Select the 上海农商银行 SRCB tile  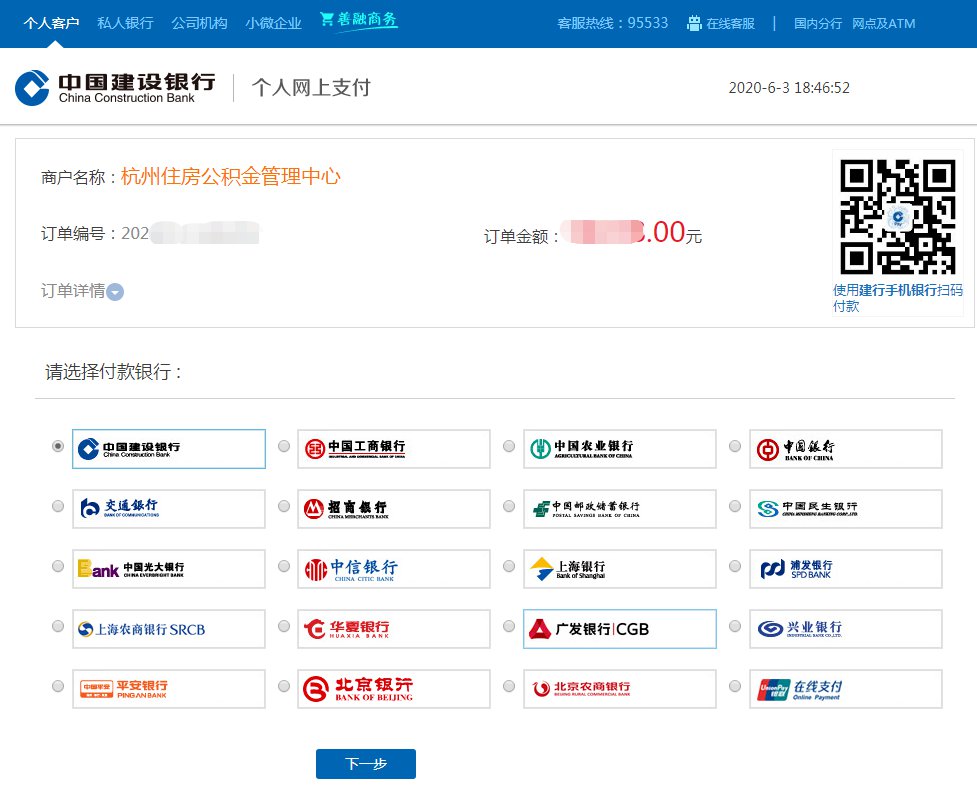click(x=169, y=629)
